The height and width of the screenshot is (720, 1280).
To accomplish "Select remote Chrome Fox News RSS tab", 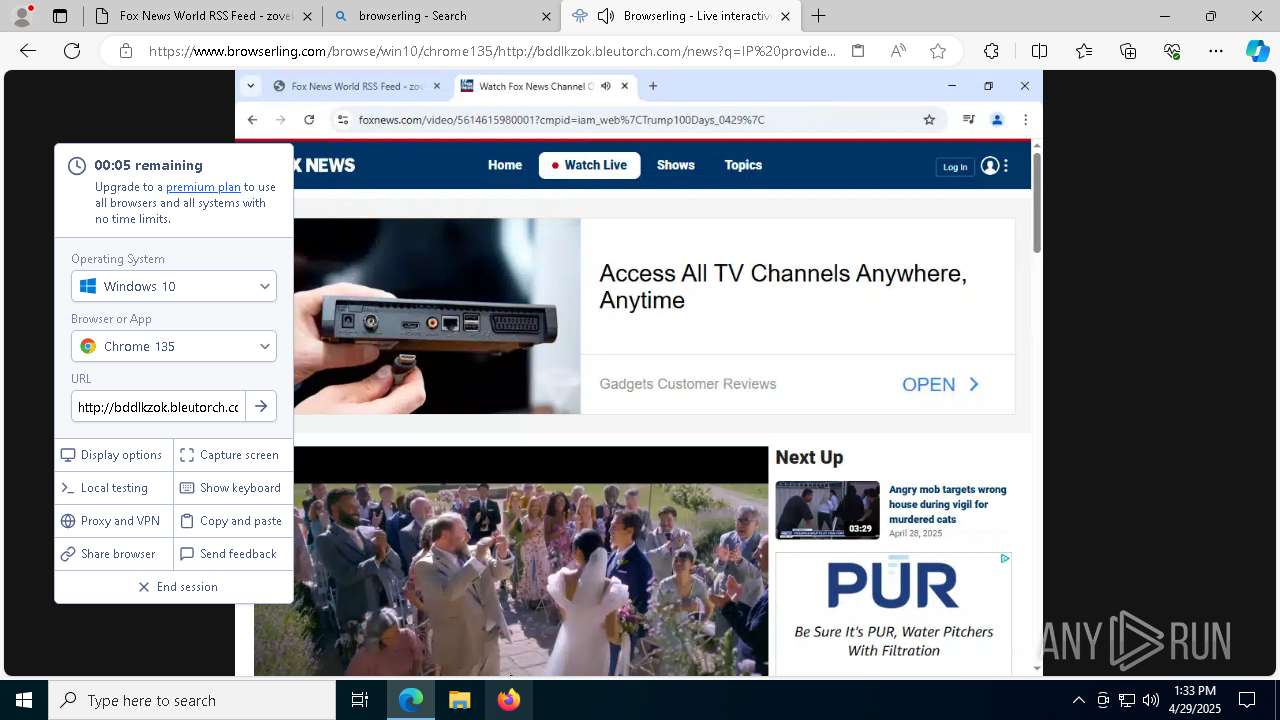I will [356, 86].
